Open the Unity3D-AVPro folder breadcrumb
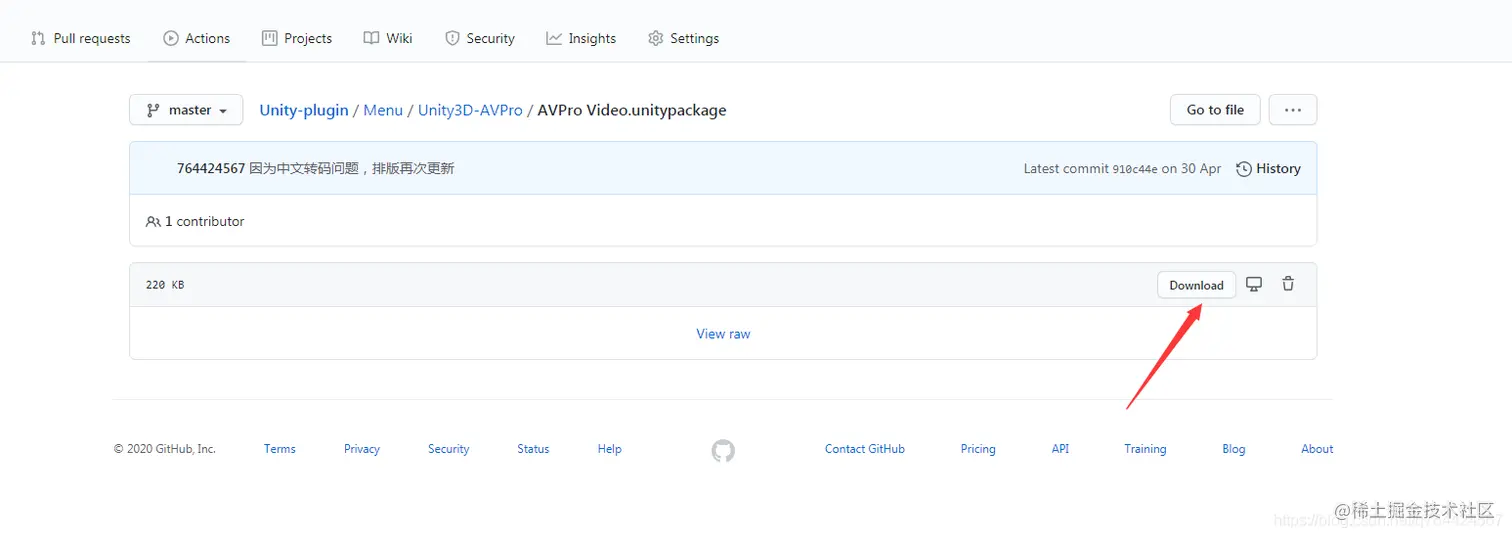 [x=470, y=110]
